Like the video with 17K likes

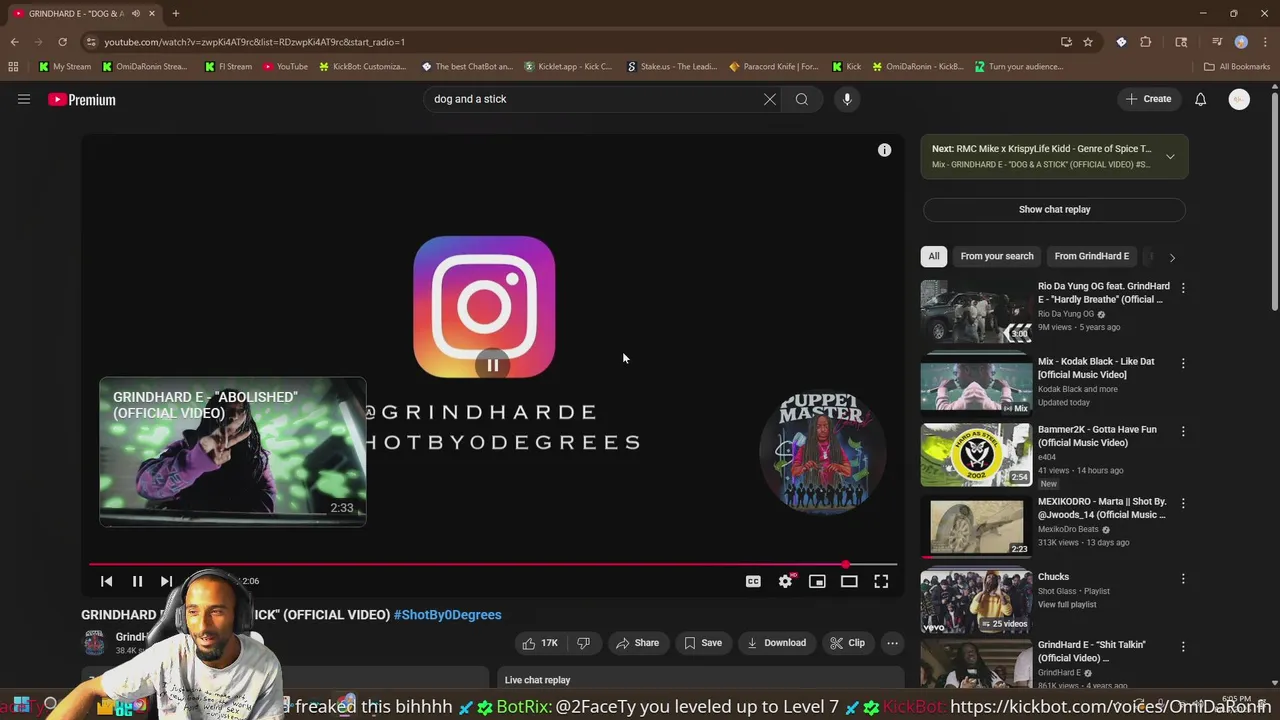point(539,643)
